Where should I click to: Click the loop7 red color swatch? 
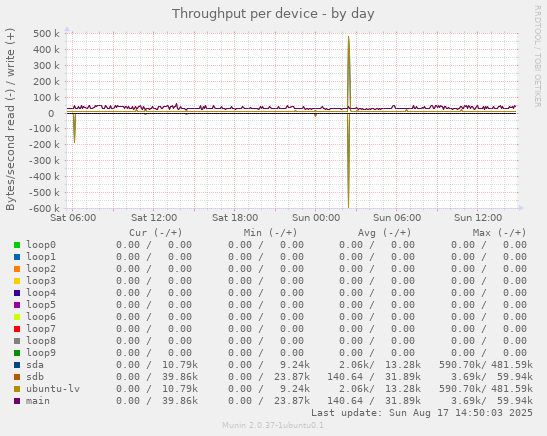pyautogui.click(x=17, y=329)
